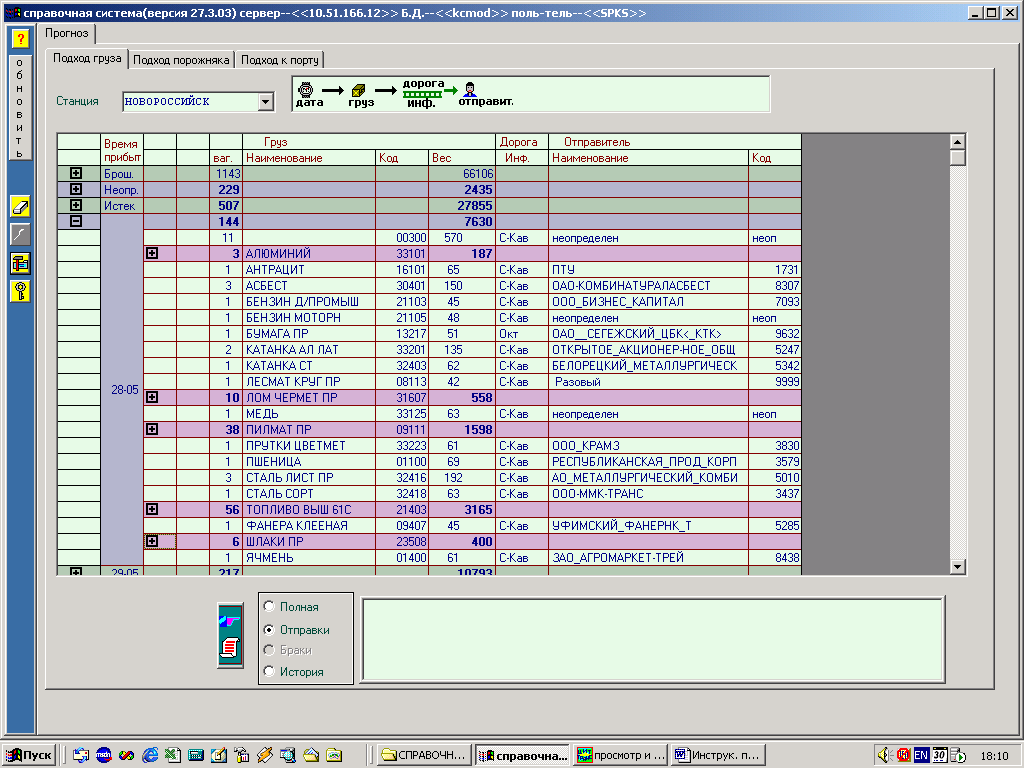Select the 'Браки' radio option
Image resolution: width=1024 pixels, height=768 pixels.
point(268,650)
